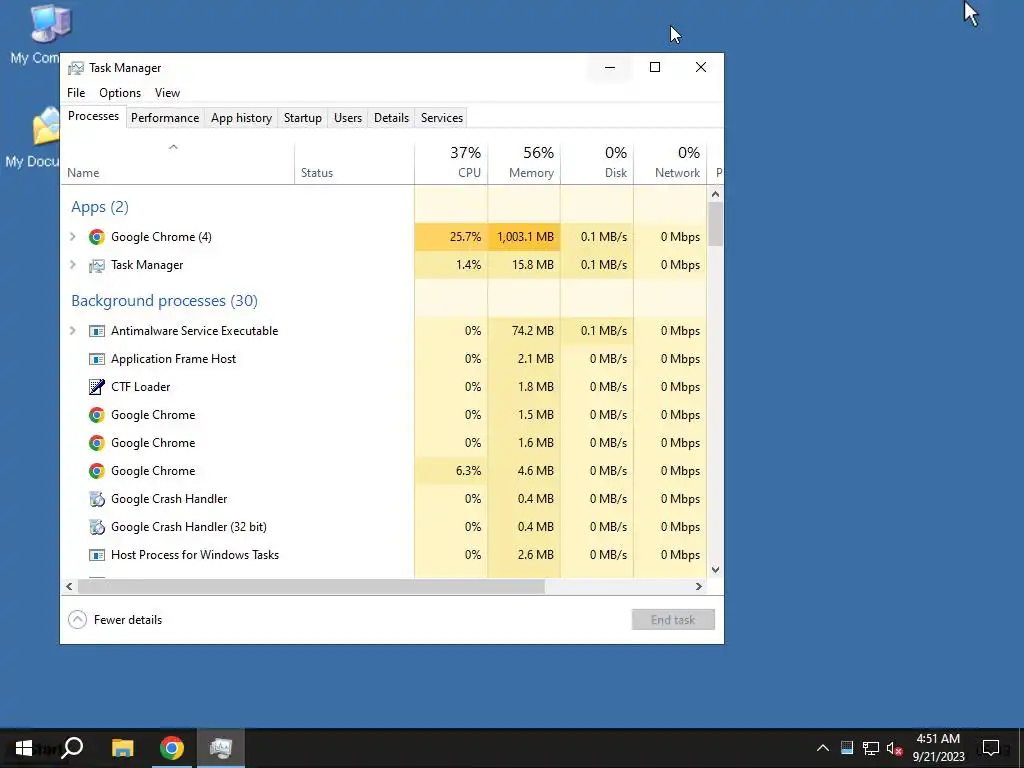Select Host Process for Windows Tasks name

pyautogui.click(x=195, y=555)
